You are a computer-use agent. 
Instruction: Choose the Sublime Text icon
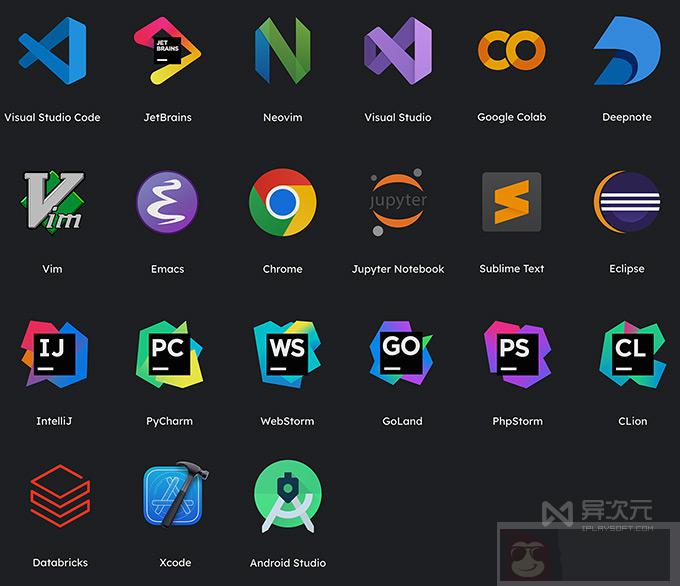coord(512,202)
